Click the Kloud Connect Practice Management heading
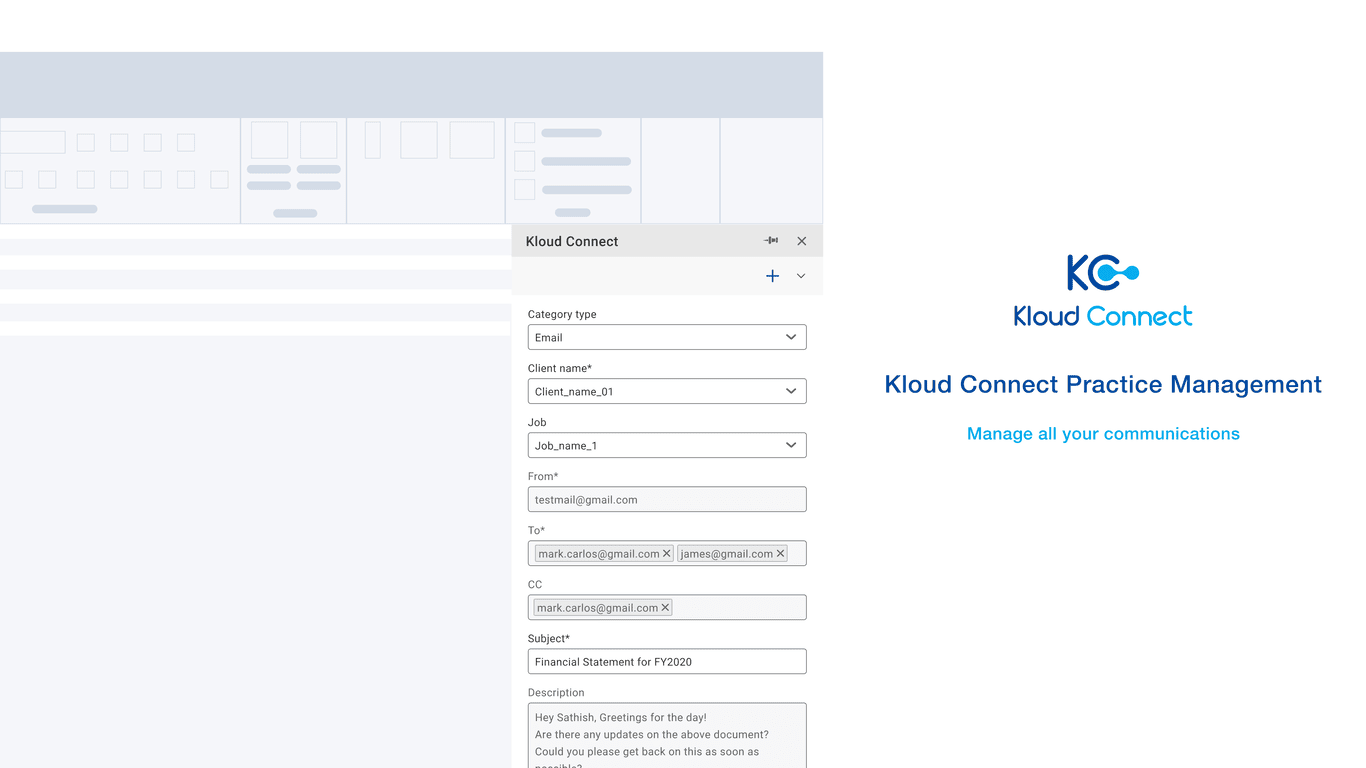1366x768 pixels. point(1103,385)
